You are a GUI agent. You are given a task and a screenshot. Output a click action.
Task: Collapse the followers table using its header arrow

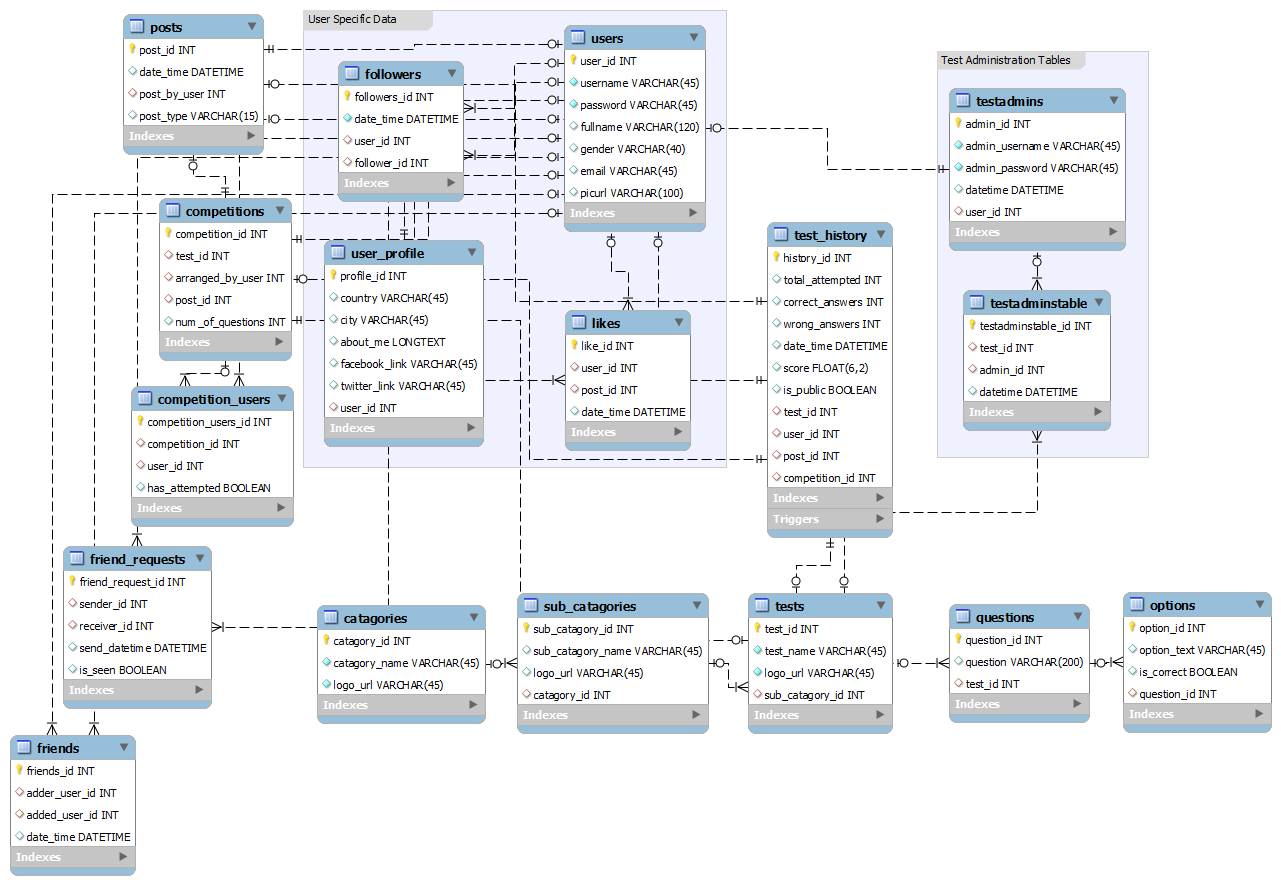pyautogui.click(x=450, y=74)
